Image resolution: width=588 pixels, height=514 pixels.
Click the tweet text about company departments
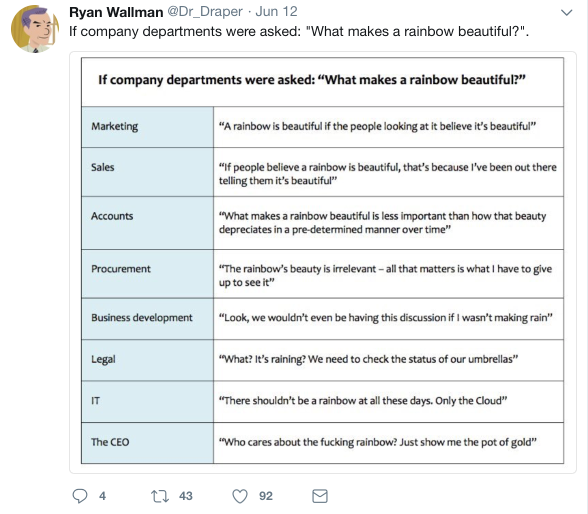tap(299, 31)
